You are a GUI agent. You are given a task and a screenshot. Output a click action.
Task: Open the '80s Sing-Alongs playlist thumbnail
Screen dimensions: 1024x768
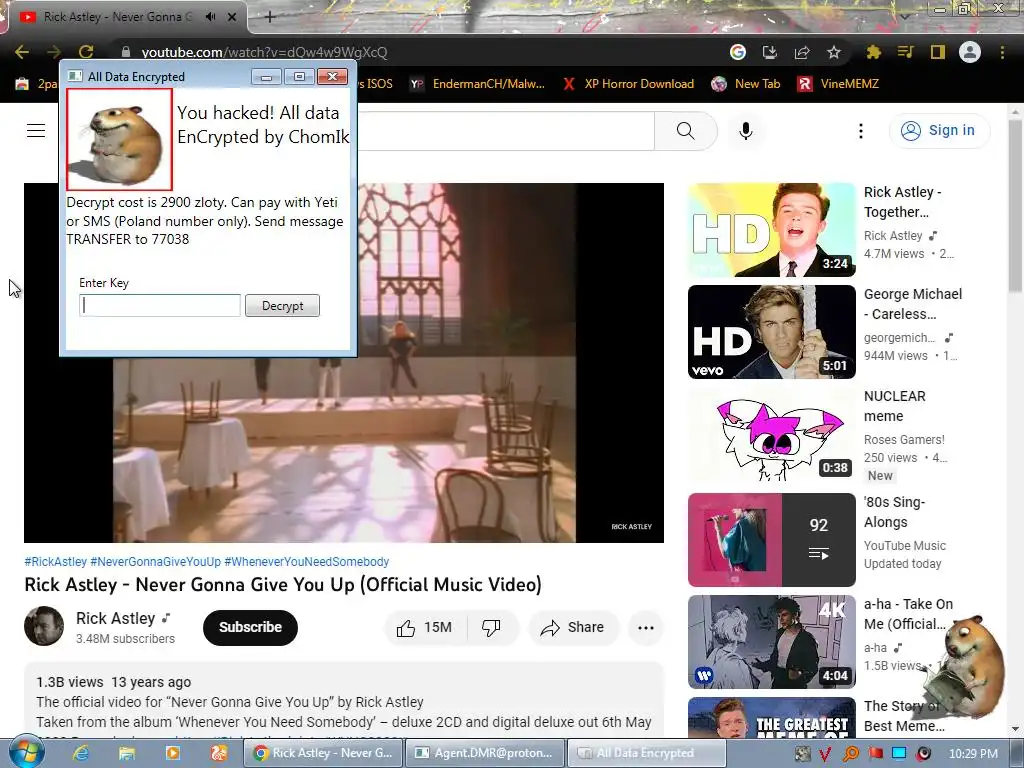click(771, 539)
